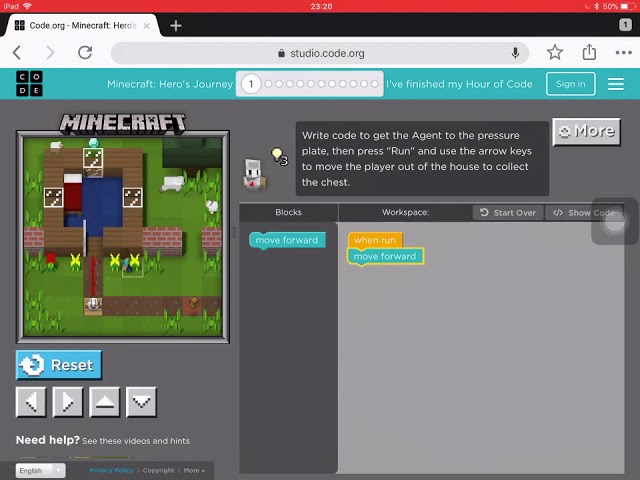Click the Sign in button

(x=571, y=84)
